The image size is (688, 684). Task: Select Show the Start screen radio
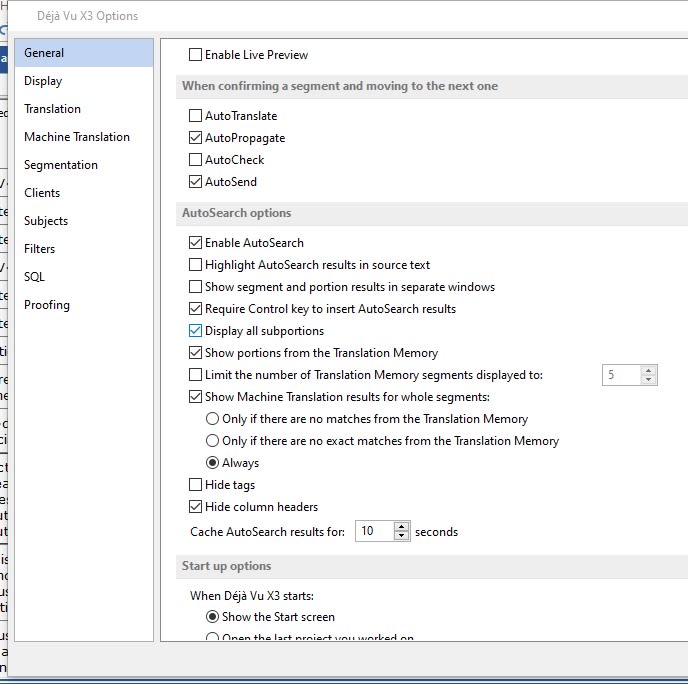coord(212,617)
